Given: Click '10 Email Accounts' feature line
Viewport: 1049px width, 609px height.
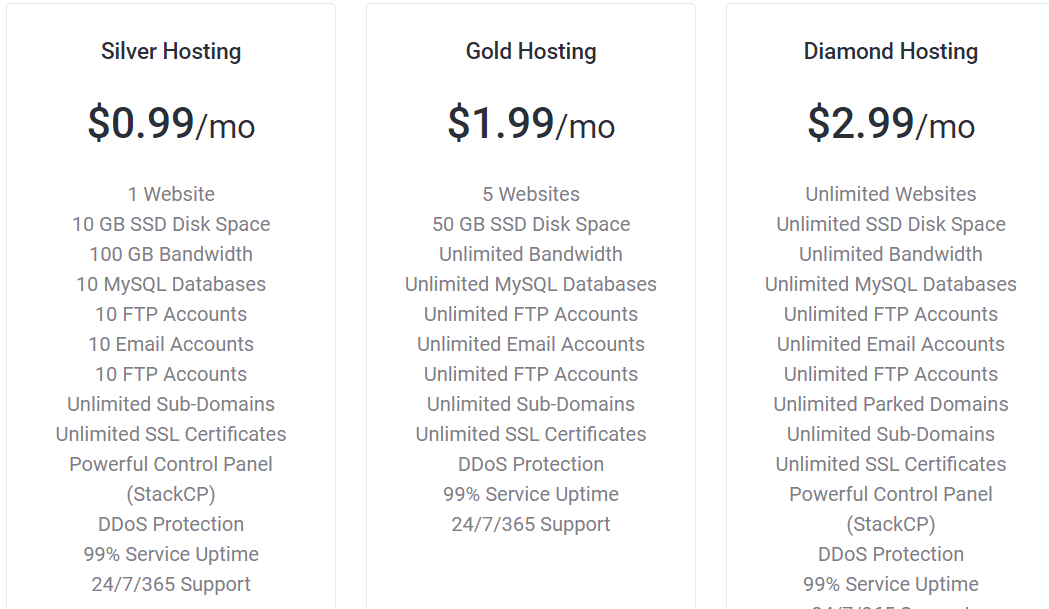Looking at the screenshot, I should pos(171,344).
